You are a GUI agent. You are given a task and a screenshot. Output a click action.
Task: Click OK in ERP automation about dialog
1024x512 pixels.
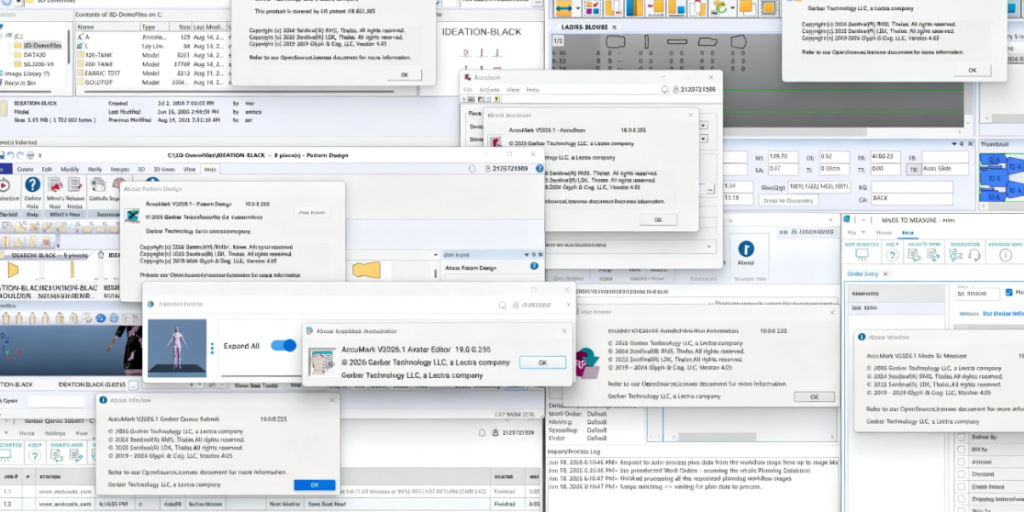tap(814, 396)
